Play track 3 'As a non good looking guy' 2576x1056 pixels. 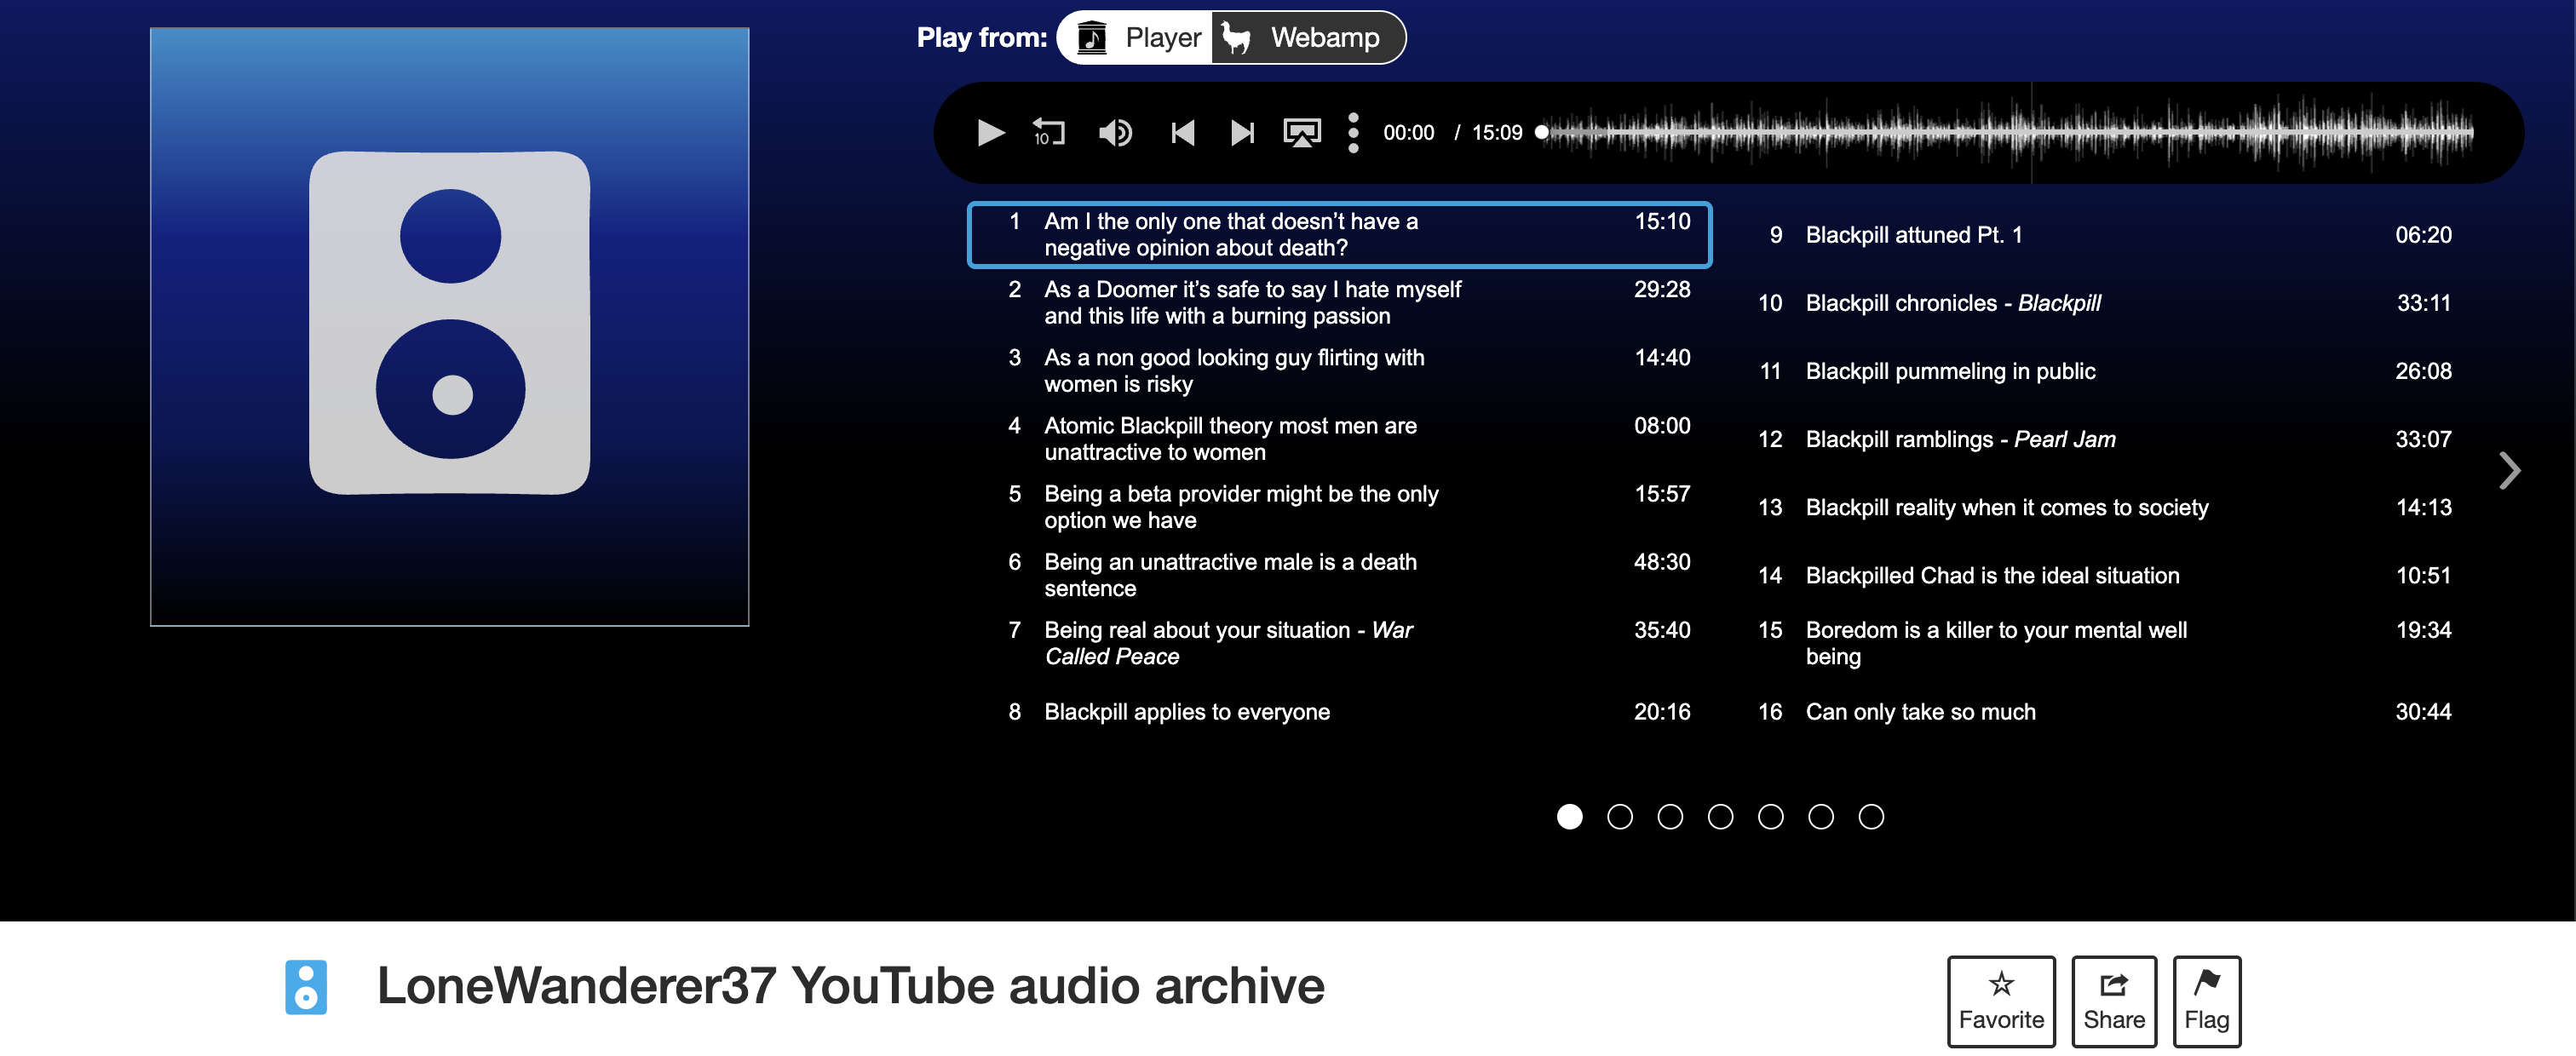coord(1340,371)
